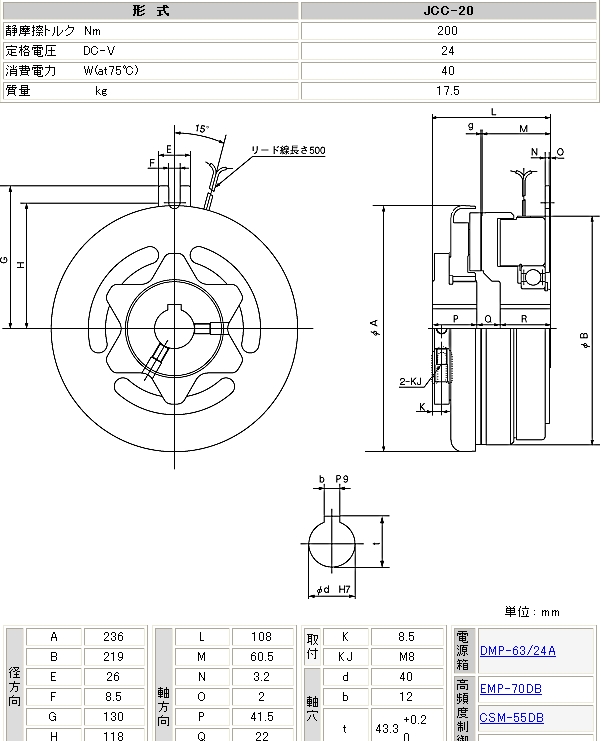Click the JCC-20 model header cell
This screenshot has width=601, height=741.
447,11
